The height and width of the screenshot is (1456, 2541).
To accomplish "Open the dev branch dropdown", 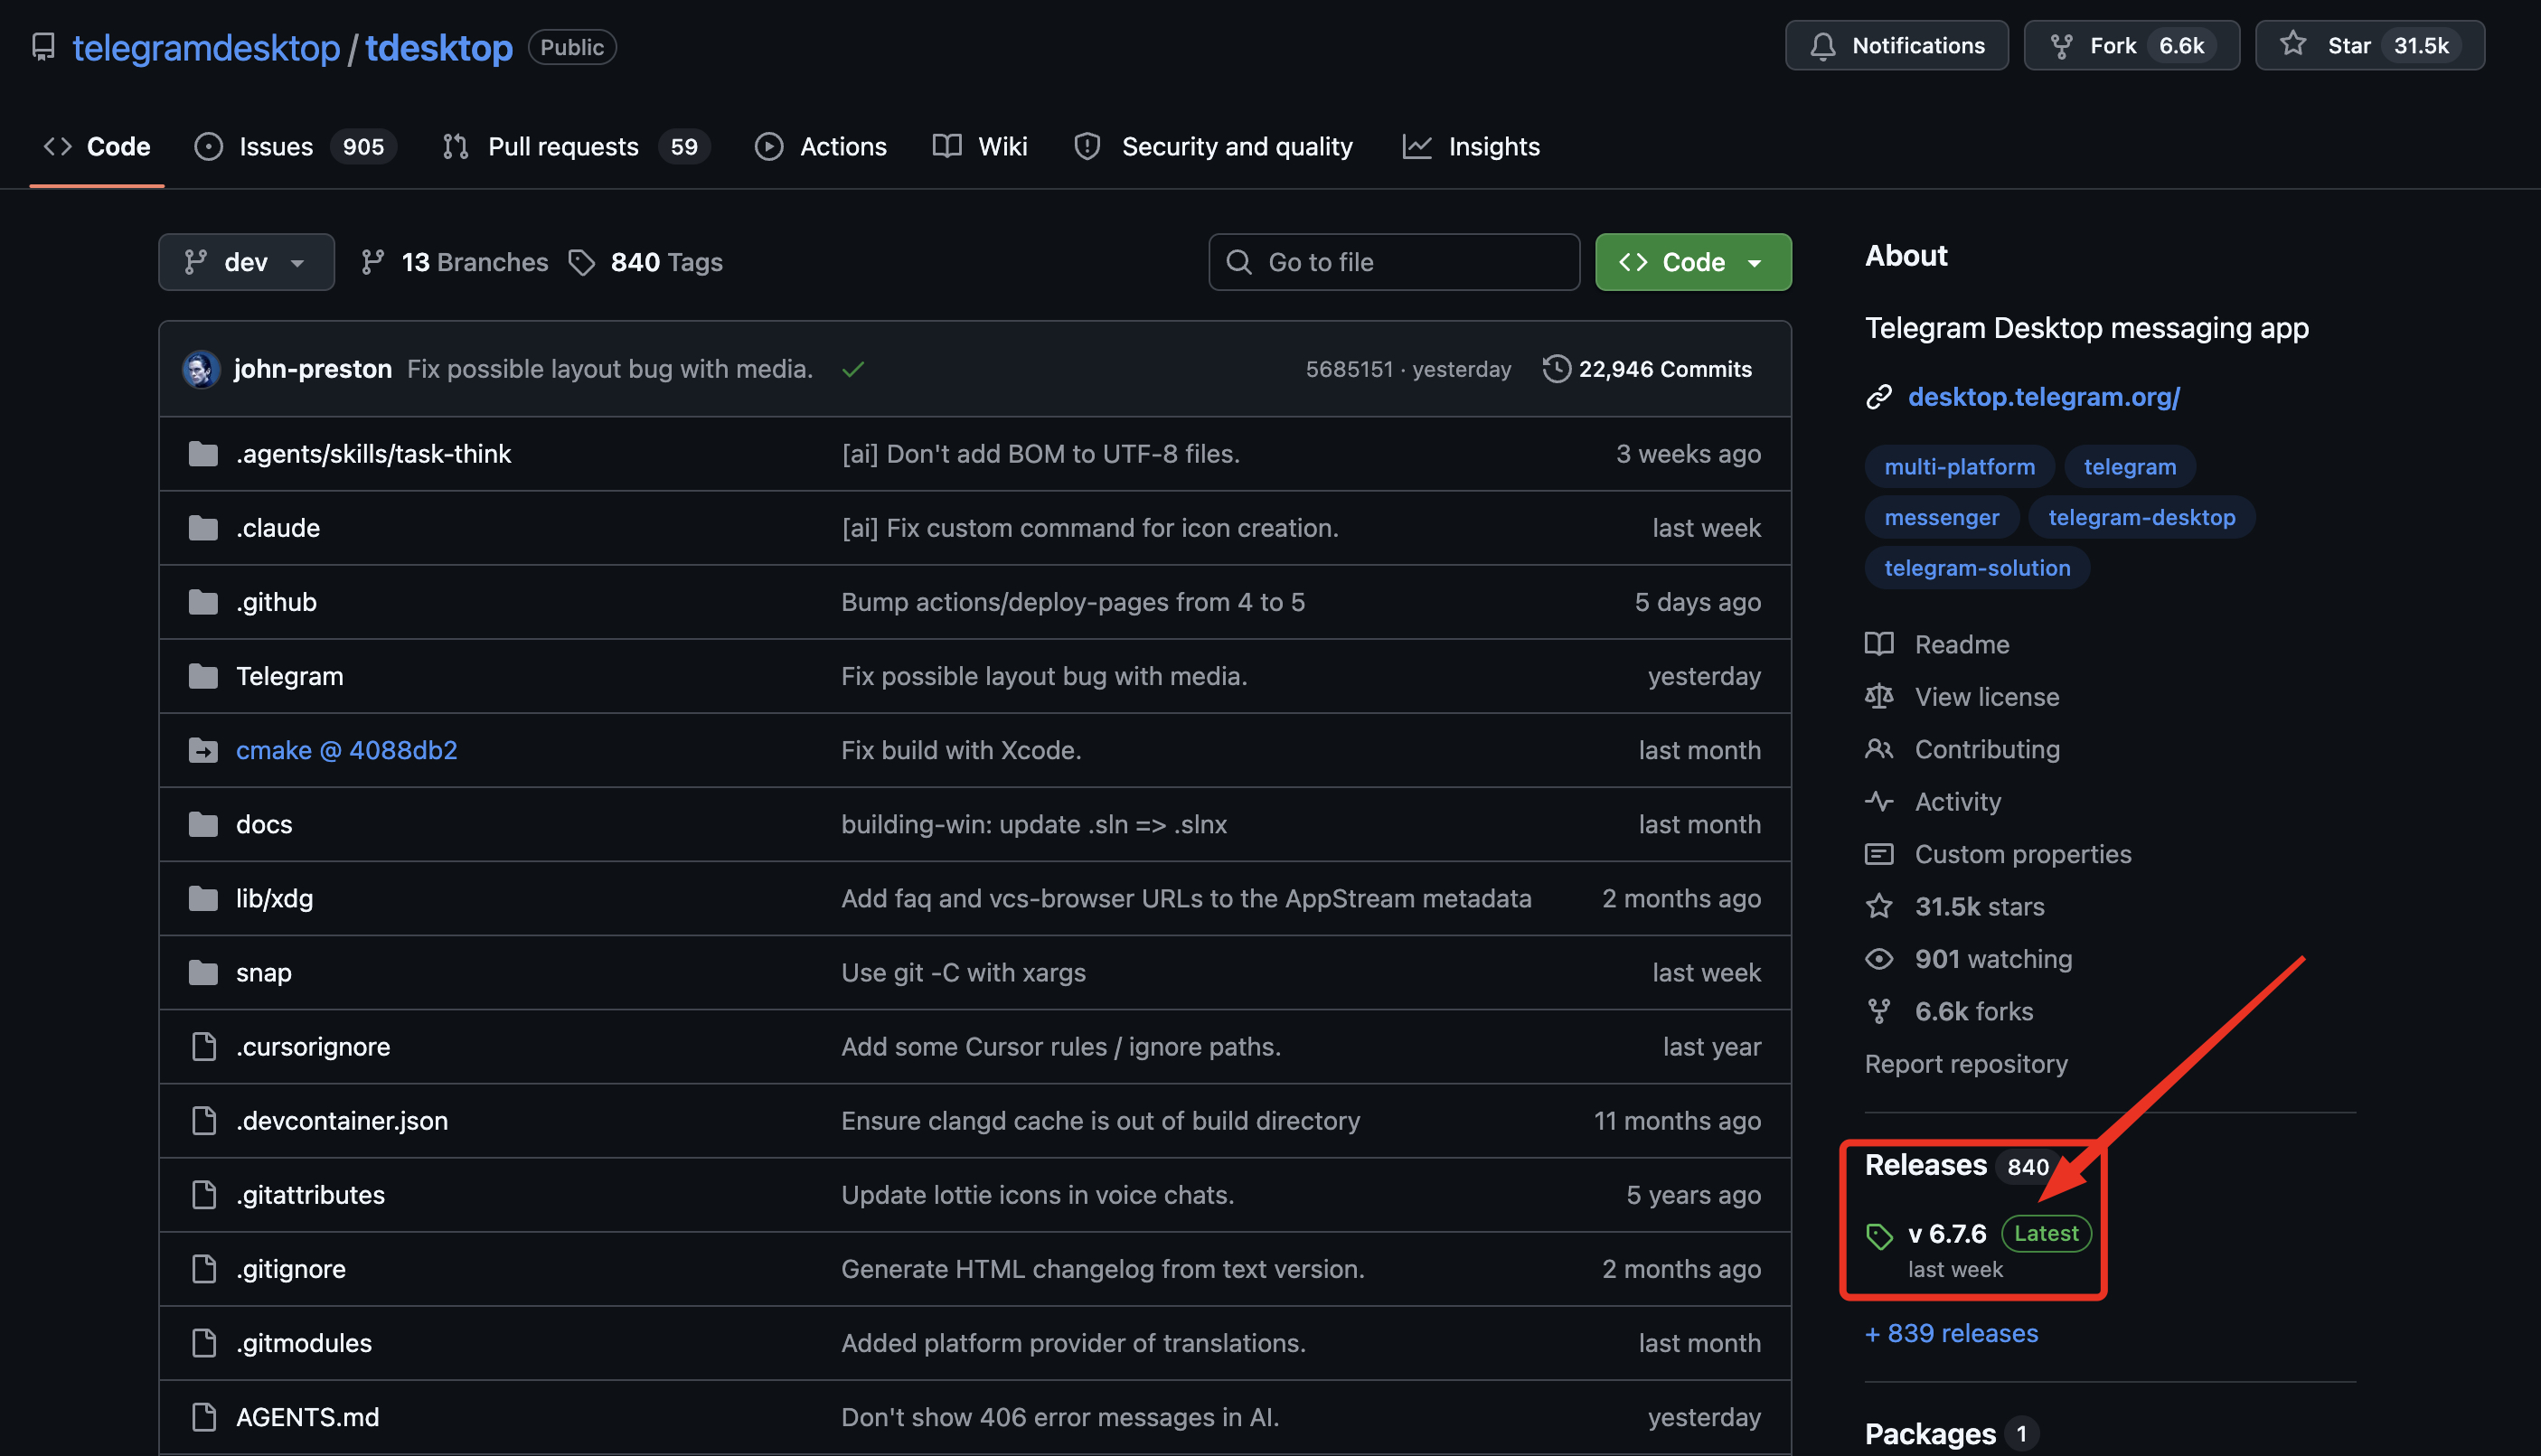I will click(x=246, y=262).
